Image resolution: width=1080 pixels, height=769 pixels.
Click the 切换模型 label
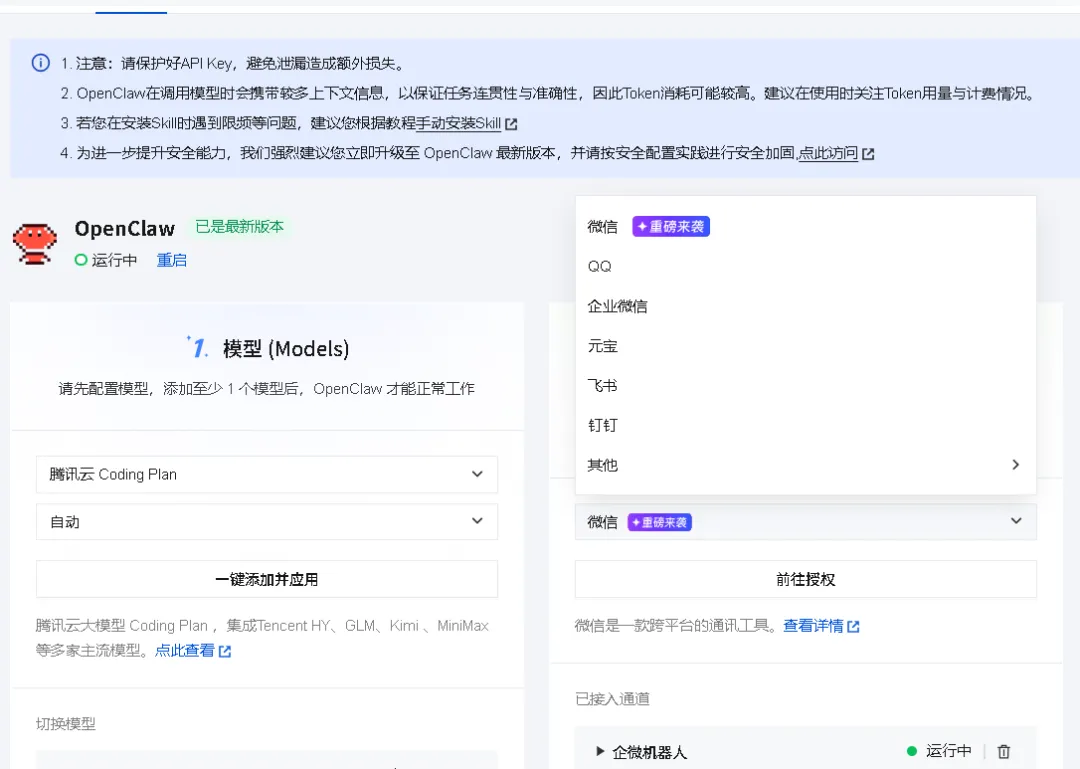tap(65, 724)
